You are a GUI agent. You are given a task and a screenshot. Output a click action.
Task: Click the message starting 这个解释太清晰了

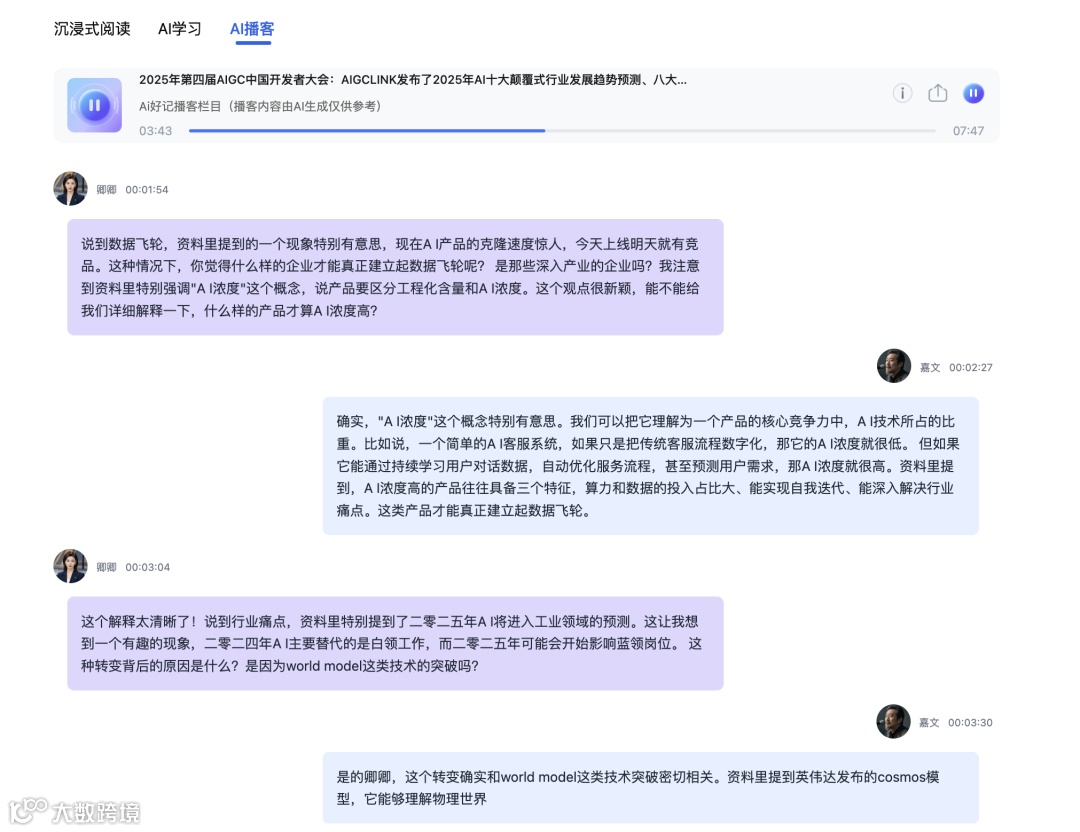(x=395, y=643)
